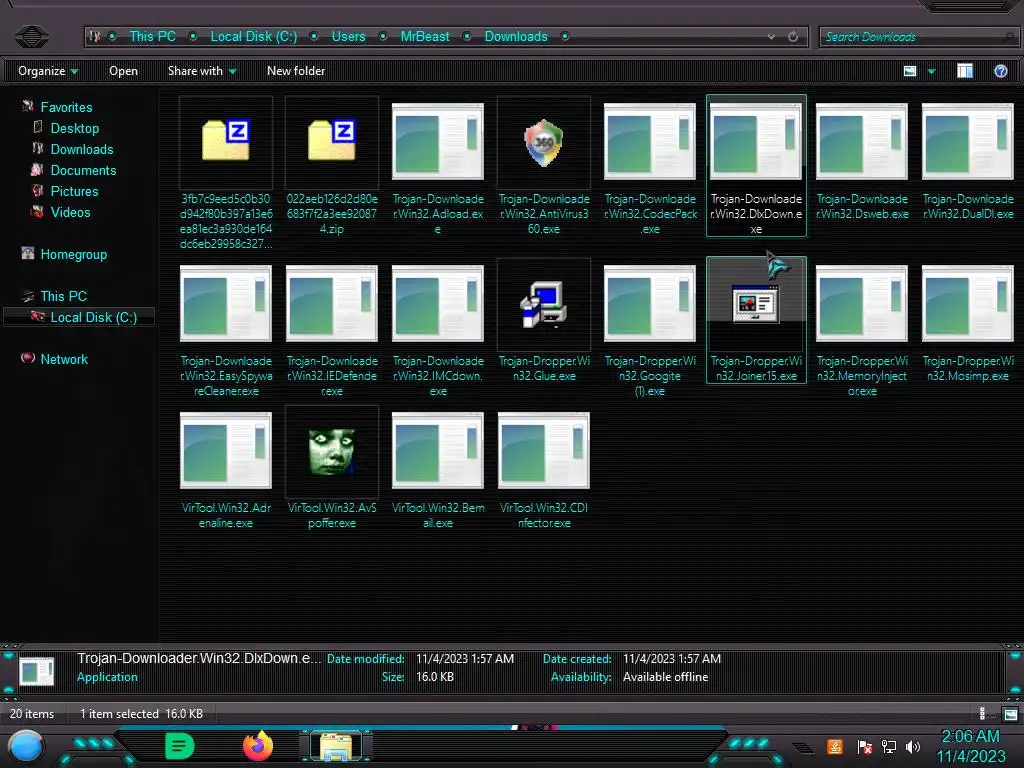This screenshot has height=768, width=1024.
Task: Click the Open toolbar button
Action: (x=123, y=71)
